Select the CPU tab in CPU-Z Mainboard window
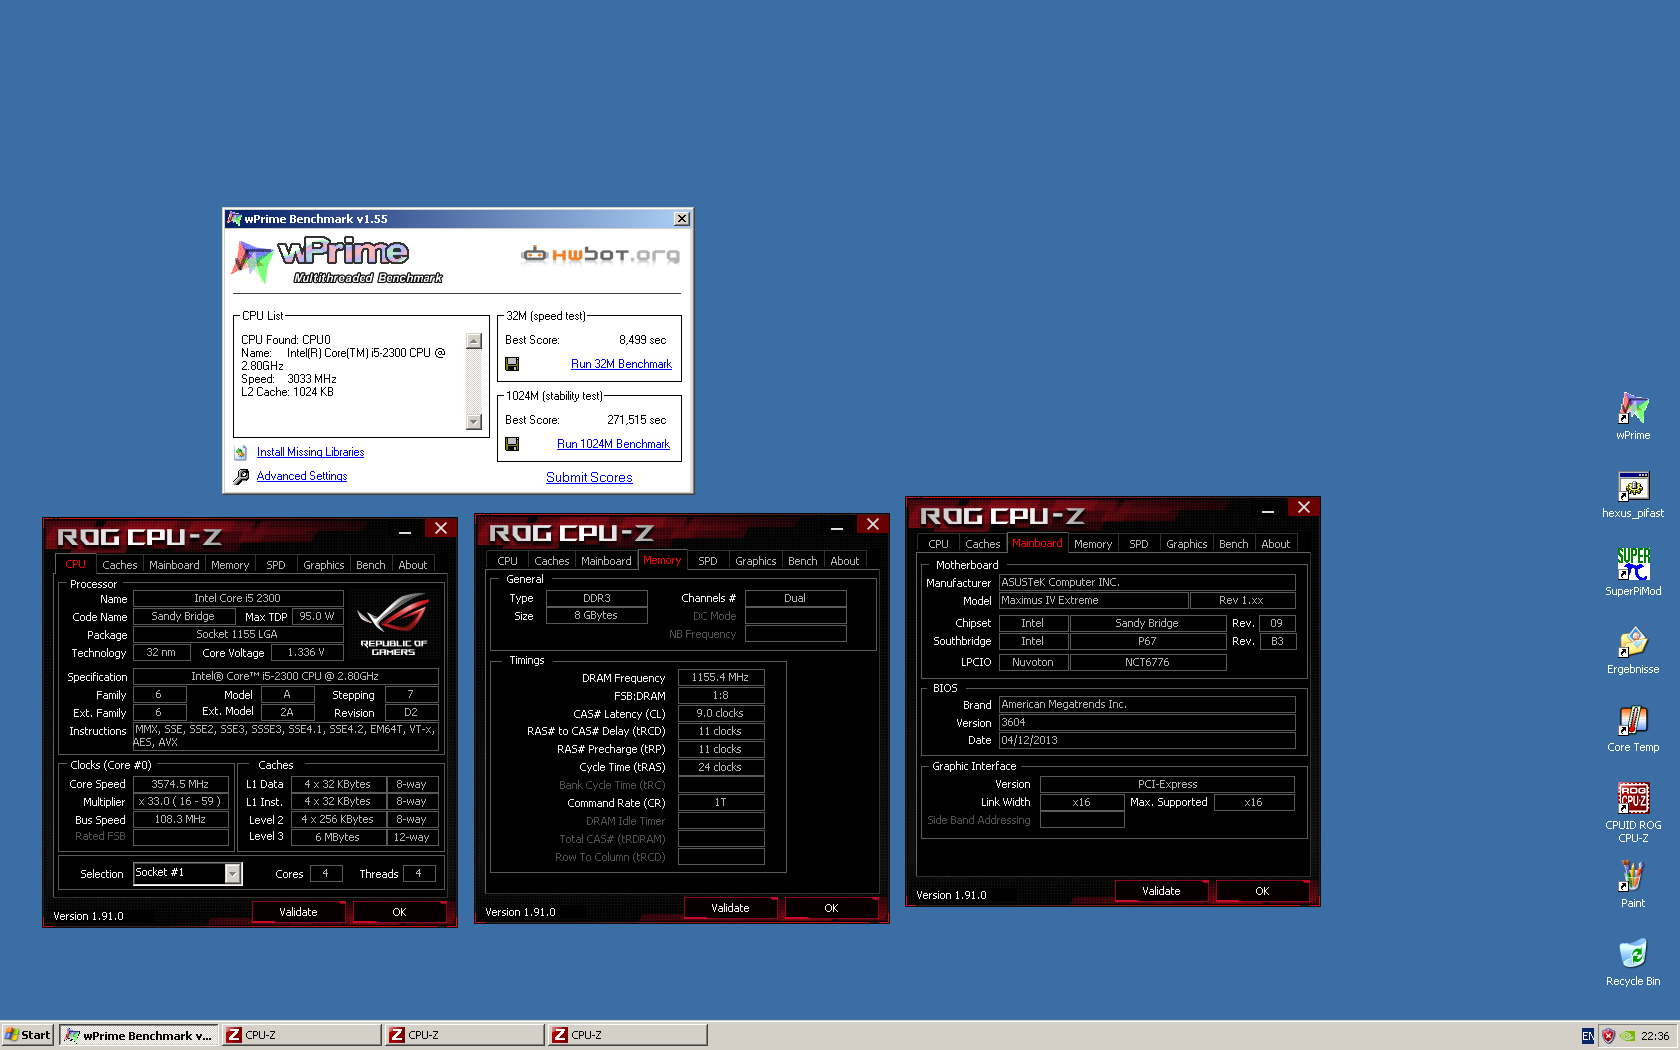Viewport: 1680px width, 1050px height. tap(938, 544)
